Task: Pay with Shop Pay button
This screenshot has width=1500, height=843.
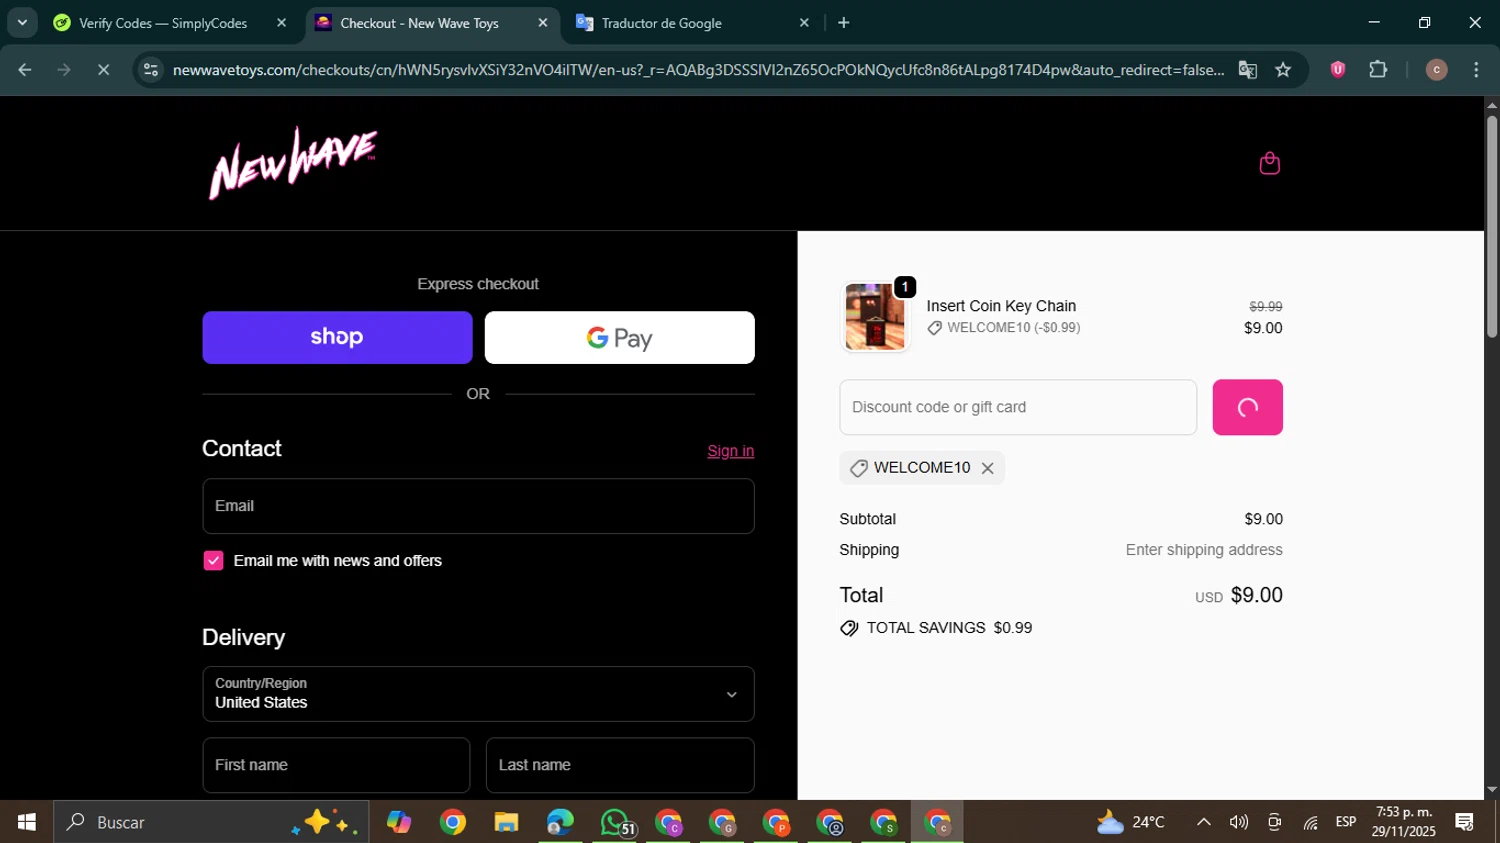Action: point(337,337)
